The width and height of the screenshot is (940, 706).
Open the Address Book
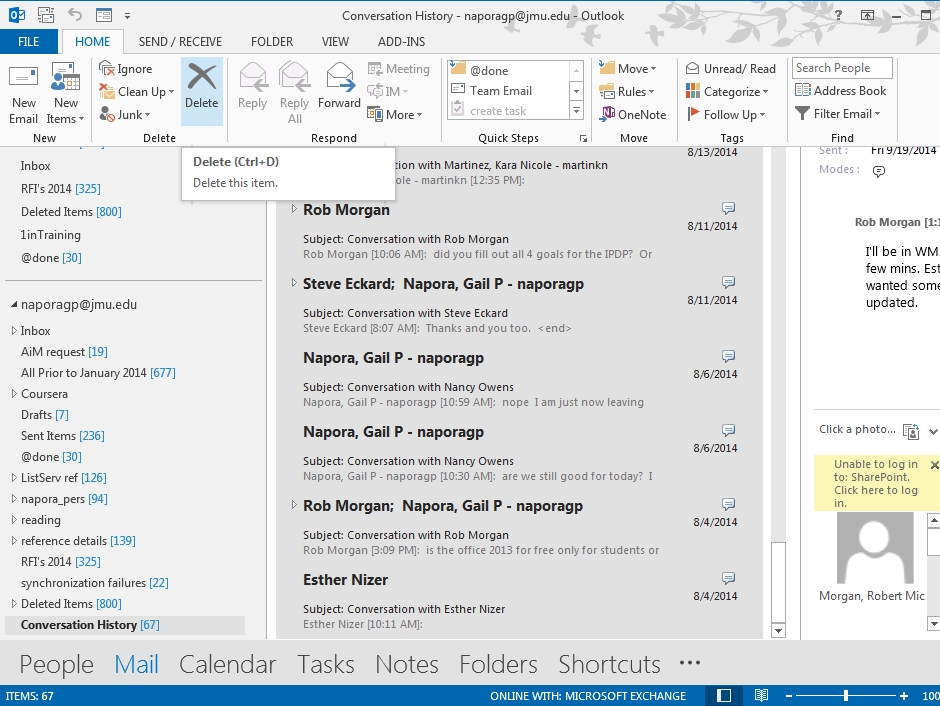click(840, 90)
